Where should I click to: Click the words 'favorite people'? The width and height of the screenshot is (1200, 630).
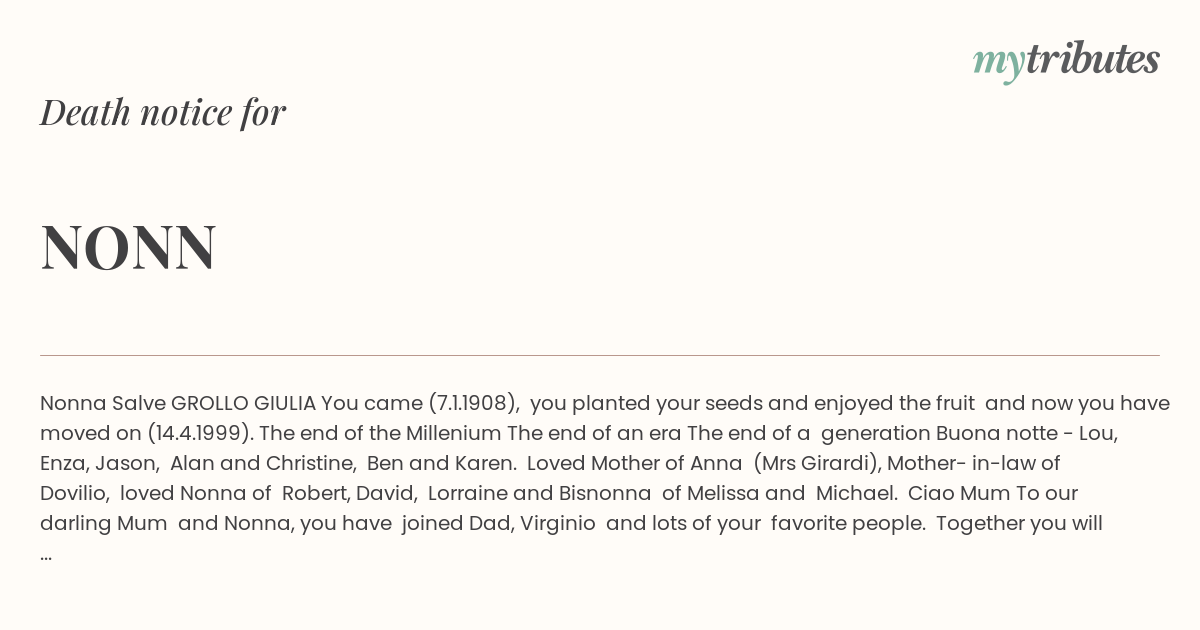(847, 523)
